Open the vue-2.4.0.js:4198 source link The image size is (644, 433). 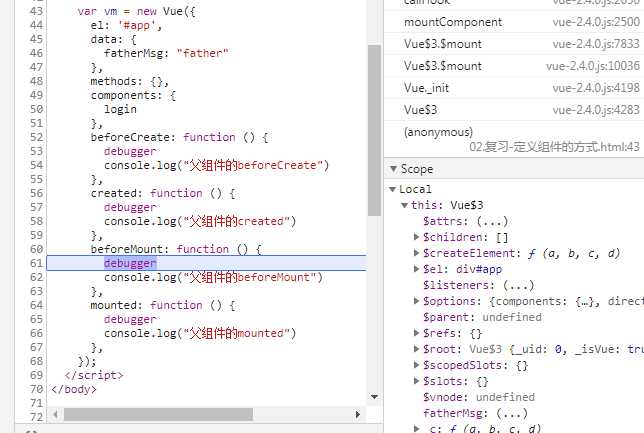(x=596, y=88)
